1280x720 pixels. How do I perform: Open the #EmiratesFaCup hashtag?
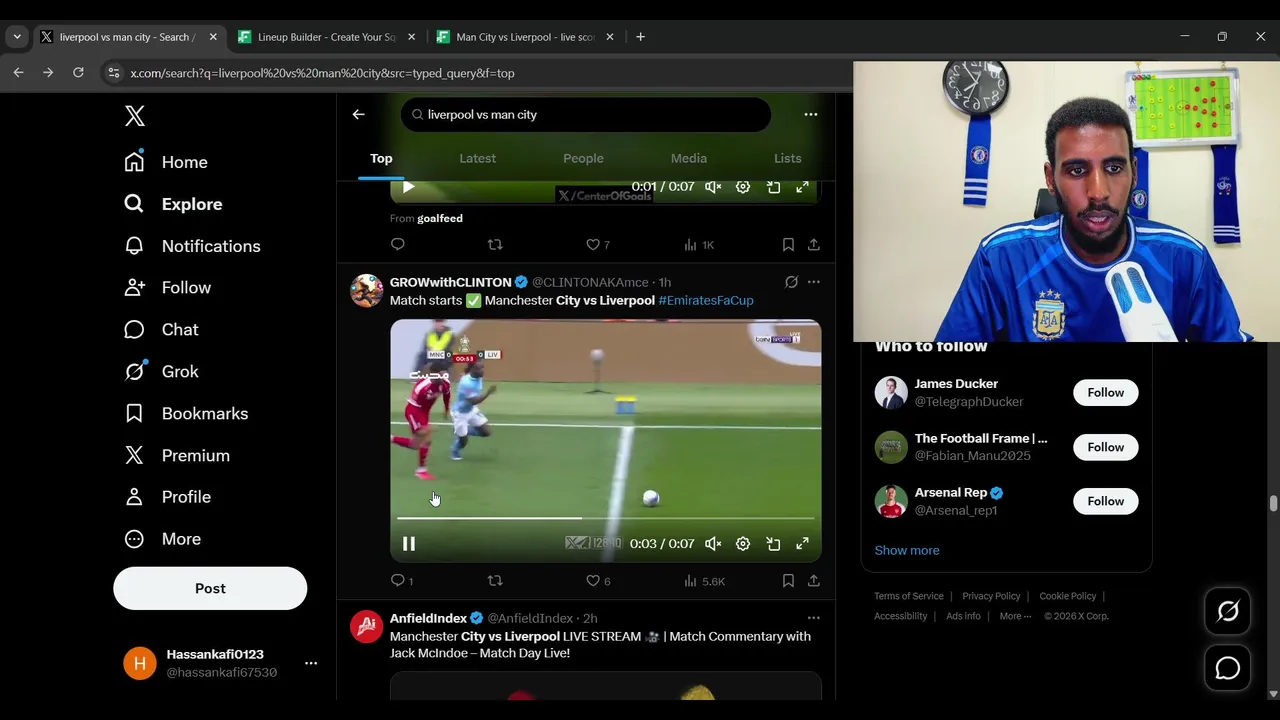pyautogui.click(x=706, y=300)
